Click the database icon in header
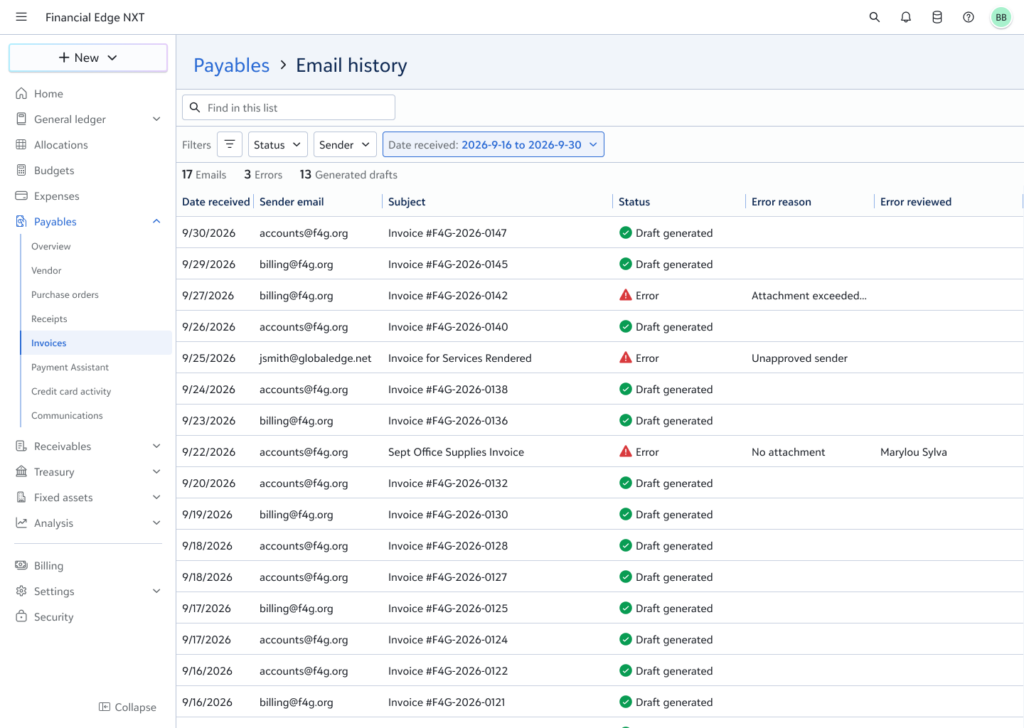The width and height of the screenshot is (1024, 728). [x=937, y=17]
